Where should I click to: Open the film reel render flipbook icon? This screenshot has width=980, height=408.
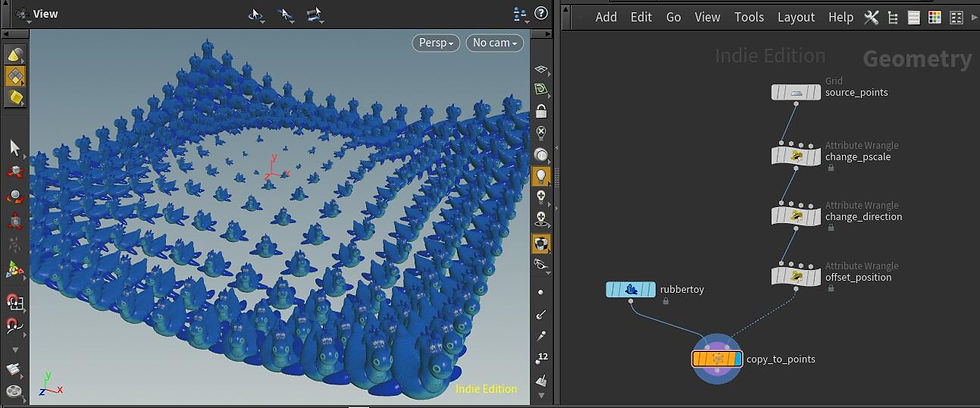click(x=14, y=392)
